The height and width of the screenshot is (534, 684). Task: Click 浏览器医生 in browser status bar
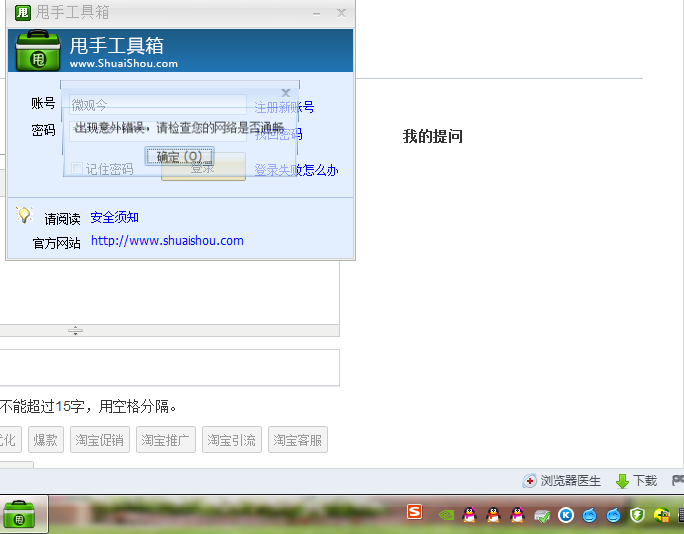tap(571, 481)
